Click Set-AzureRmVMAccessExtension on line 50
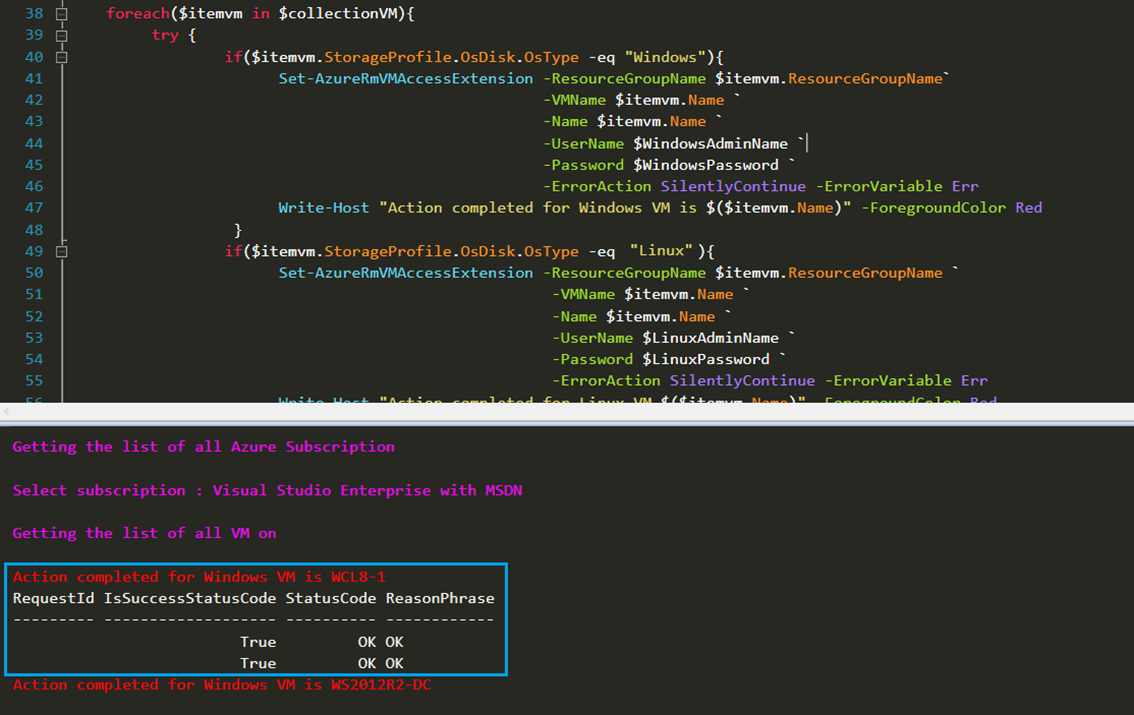Viewport: 1134px width, 715px height. (406, 273)
